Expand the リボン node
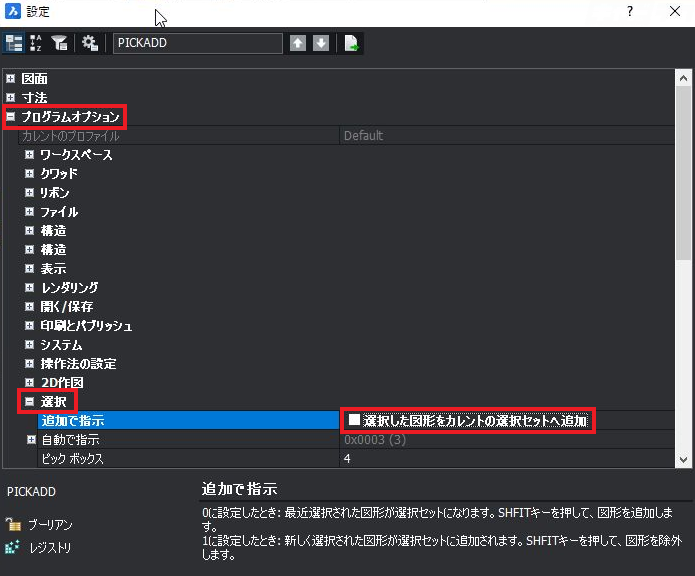 tap(29, 192)
